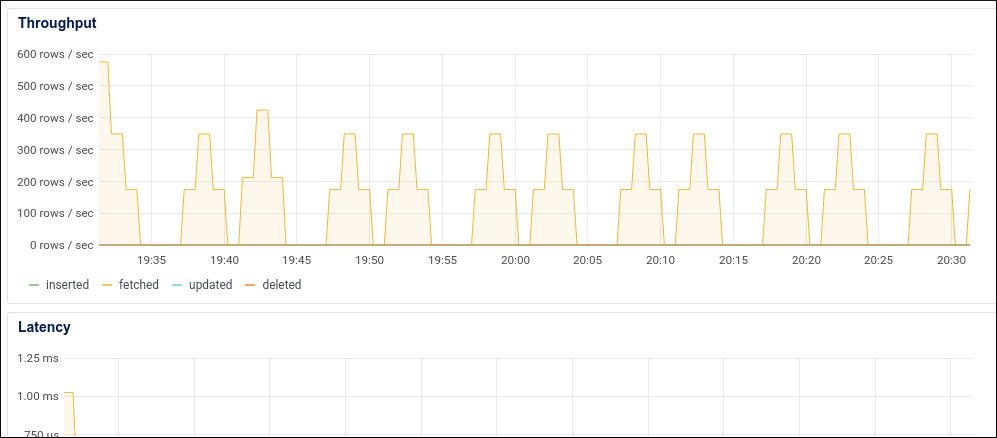The image size is (997, 438).
Task: Click the 1.25 ms latency axis label
Action: pos(38,359)
